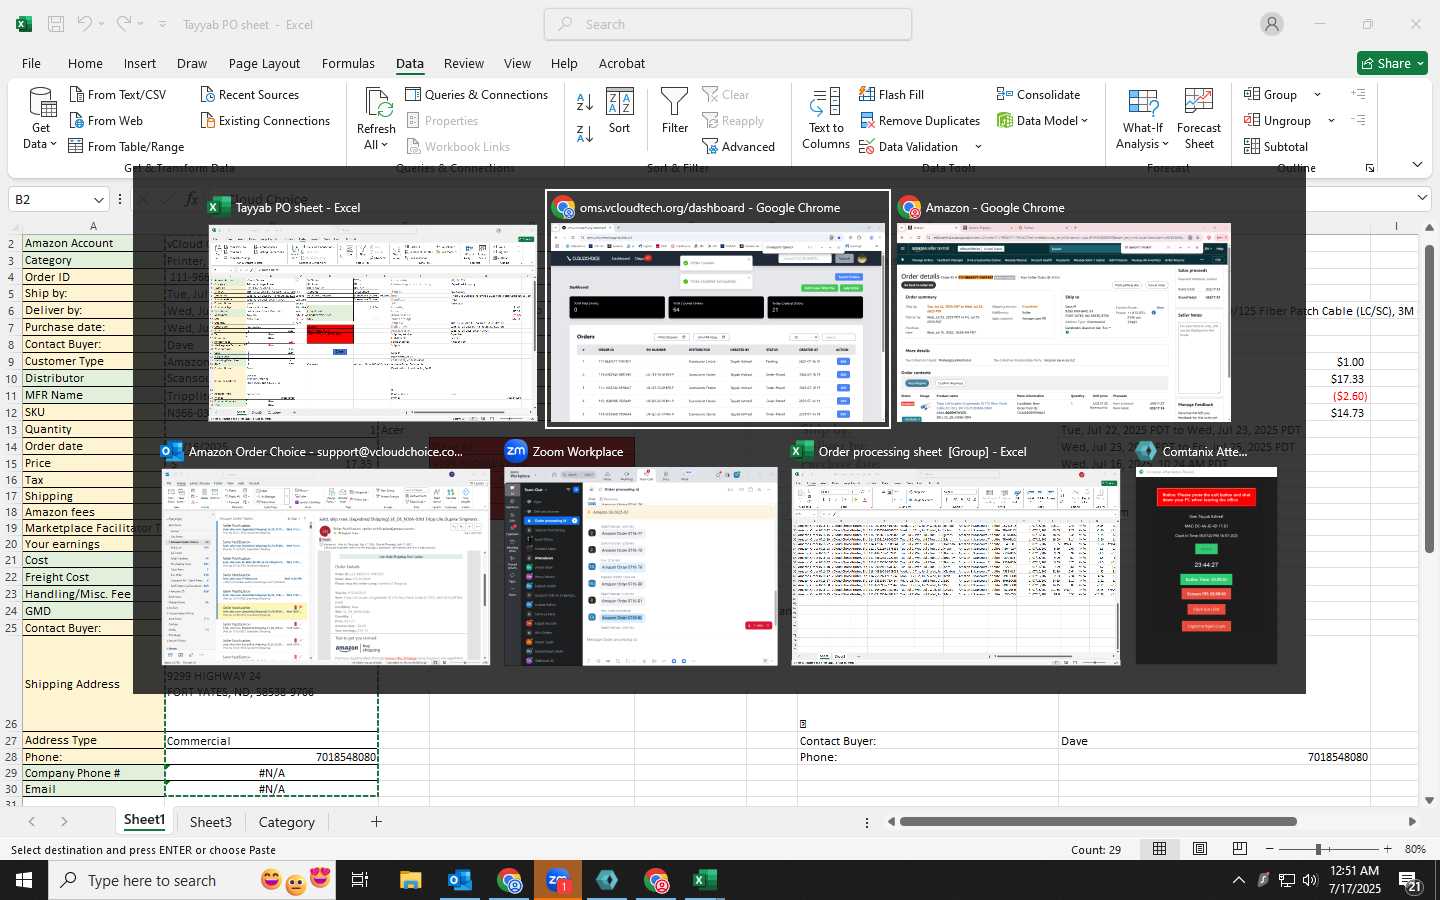
Task: Switch to Page Layout view in status bar
Action: click(x=1200, y=849)
